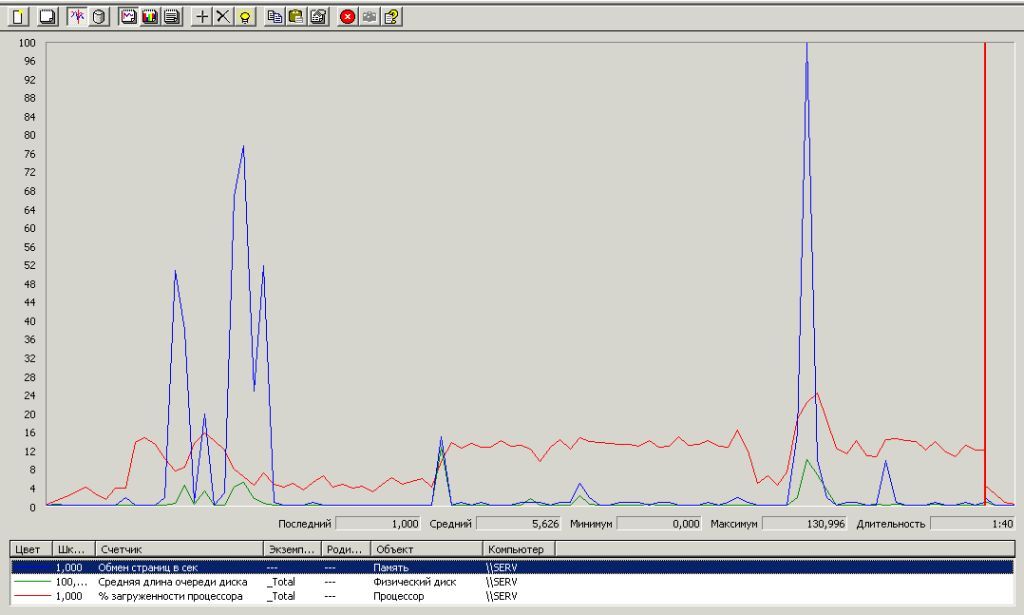Open the Properties toolbar icon
This screenshot has height=615, width=1024.
[x=318, y=17]
